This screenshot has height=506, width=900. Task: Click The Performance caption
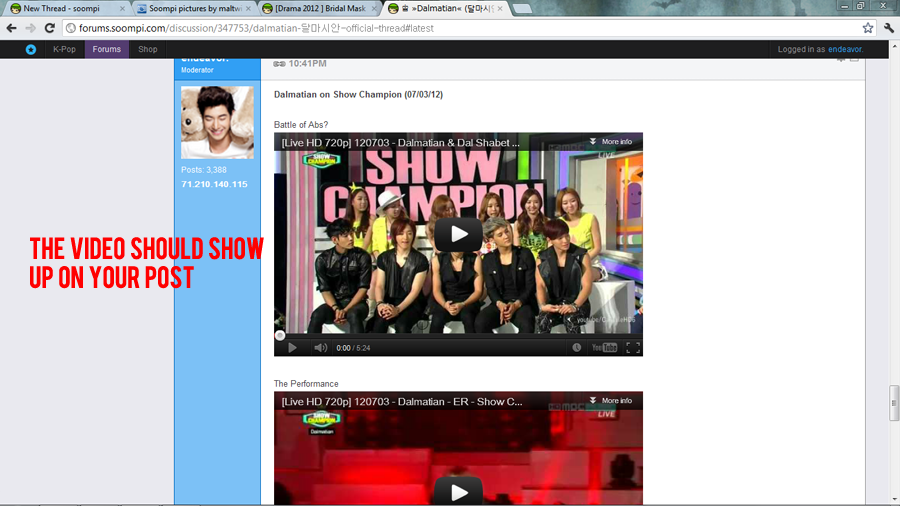coord(306,384)
